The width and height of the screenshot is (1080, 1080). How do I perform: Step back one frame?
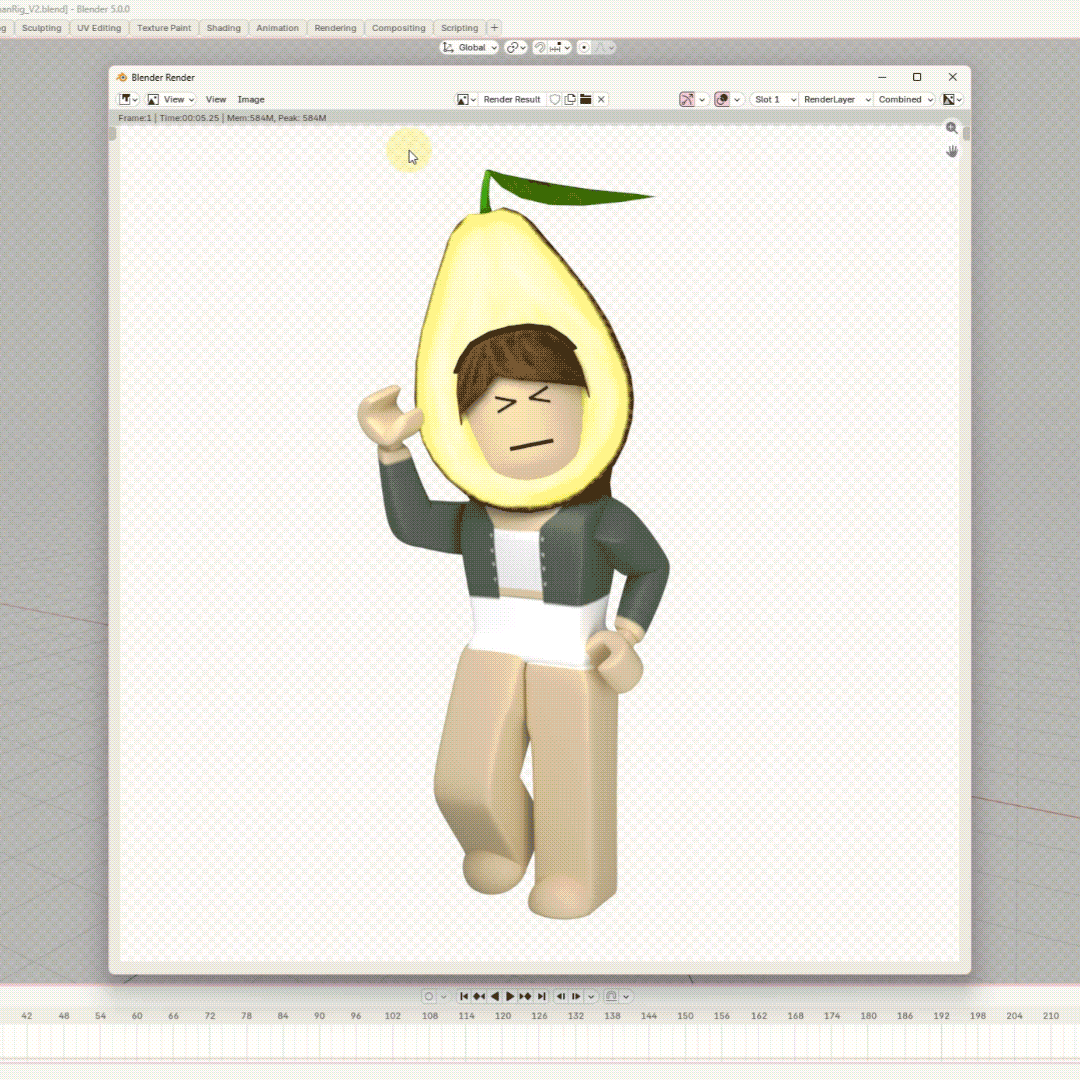561,996
